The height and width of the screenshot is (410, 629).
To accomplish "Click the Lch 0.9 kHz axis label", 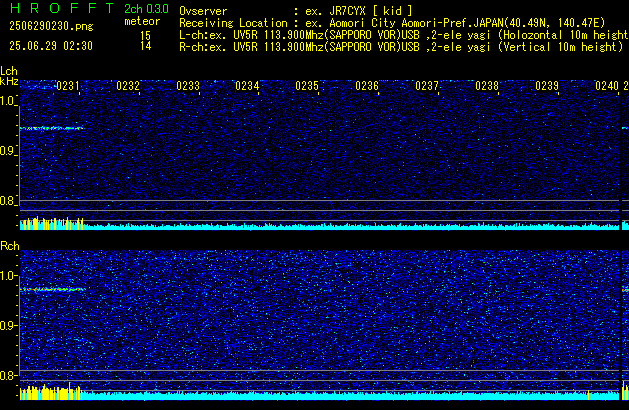I will point(8,151).
